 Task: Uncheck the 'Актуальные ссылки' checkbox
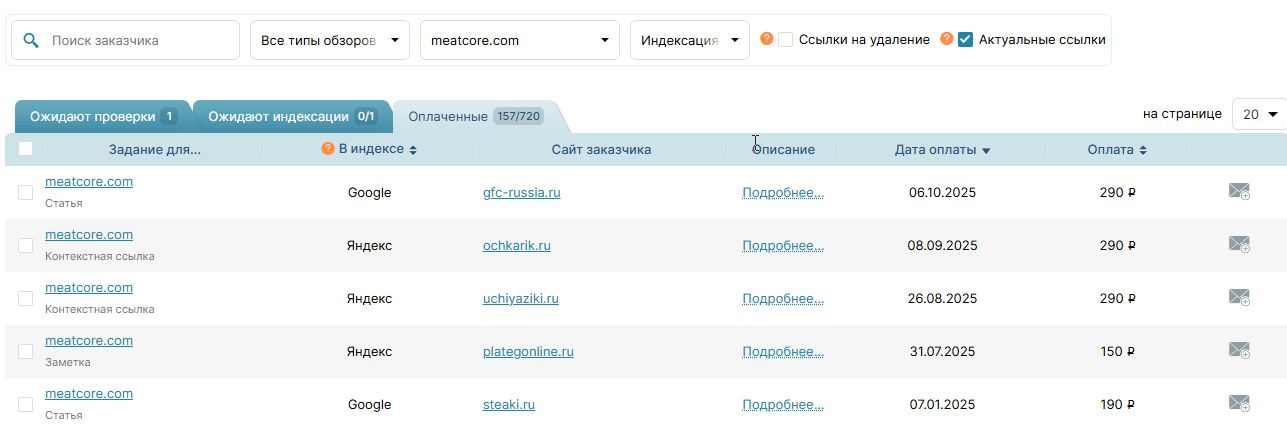[x=965, y=40]
